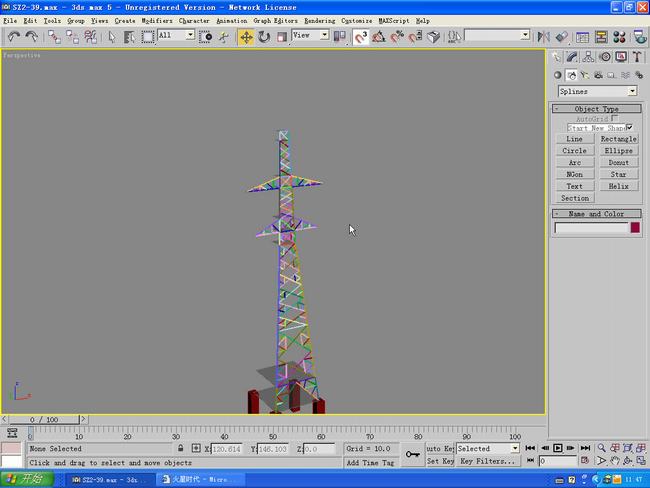The width and height of the screenshot is (650, 488).
Task: Open the All selection filter dropdown
Action: (190, 35)
